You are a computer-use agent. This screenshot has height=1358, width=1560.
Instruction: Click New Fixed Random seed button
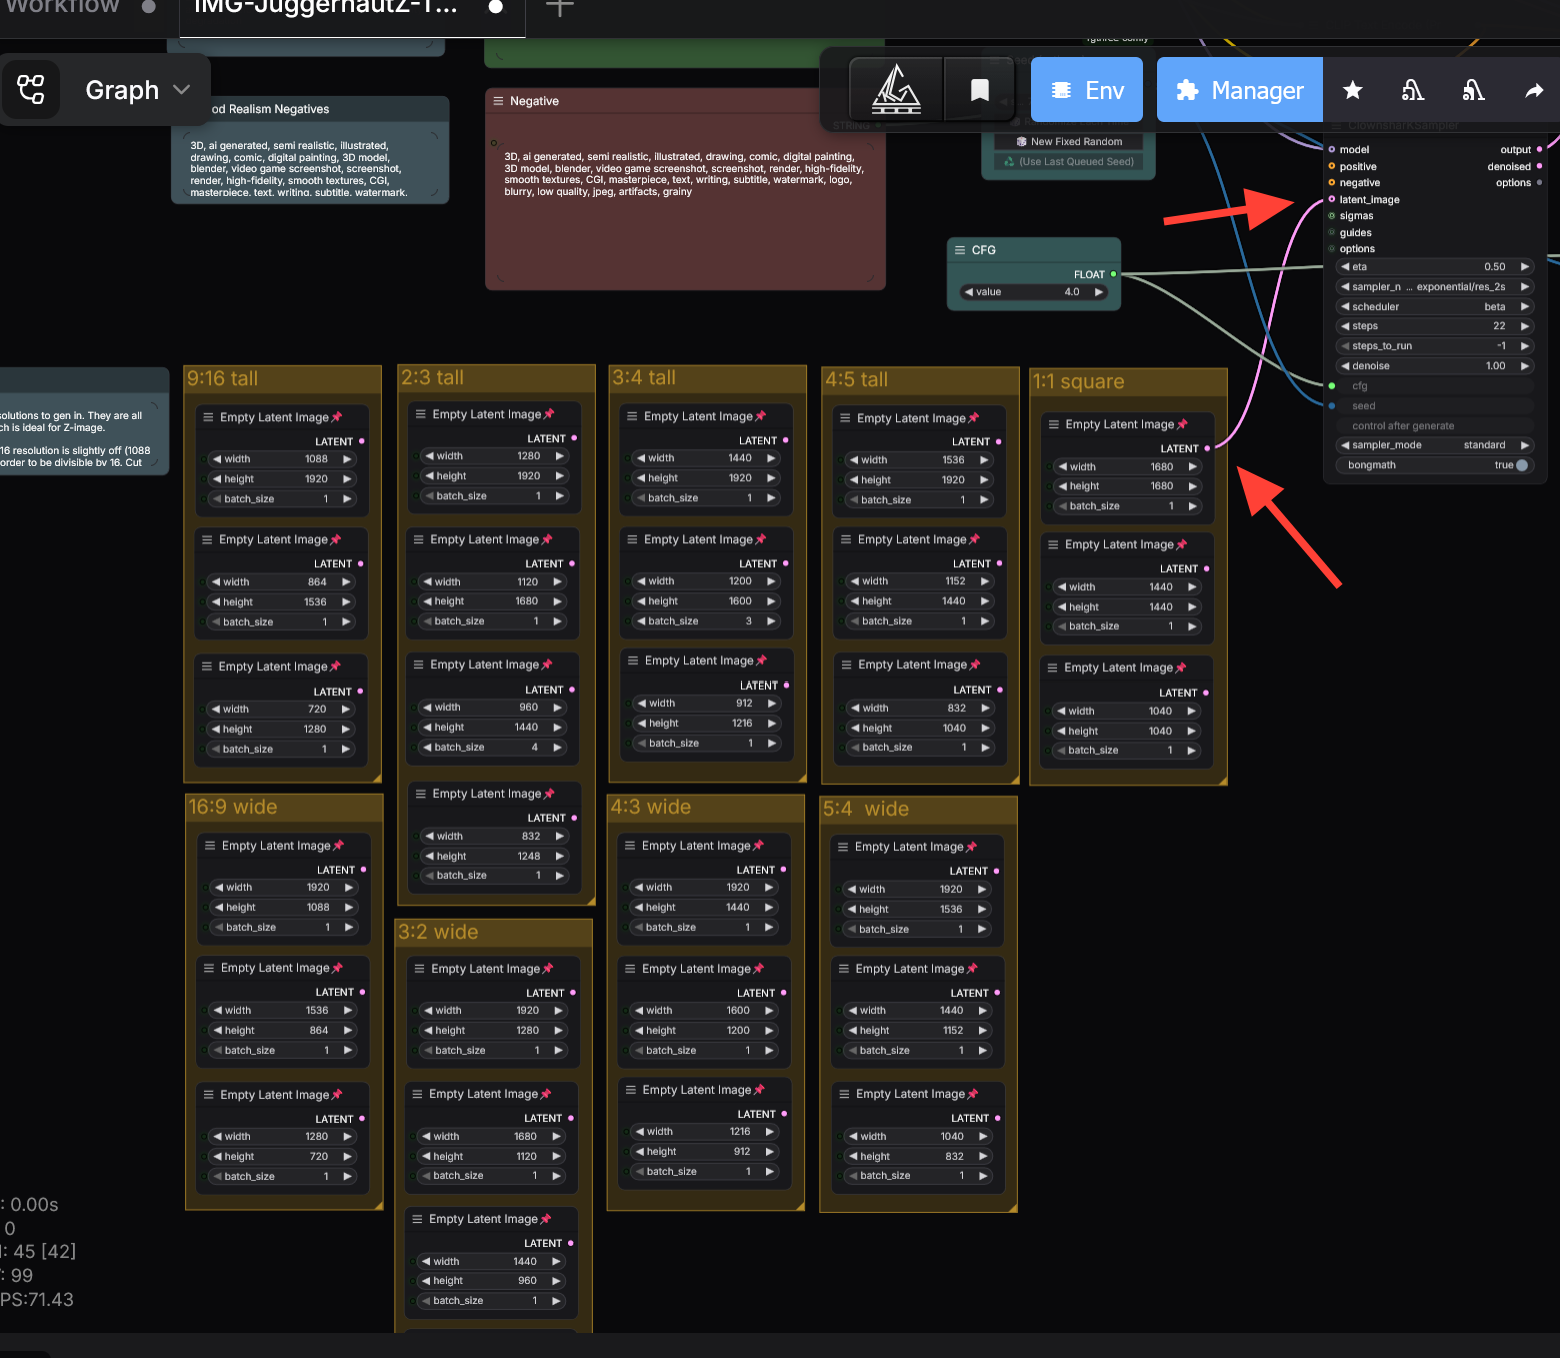(x=1069, y=142)
